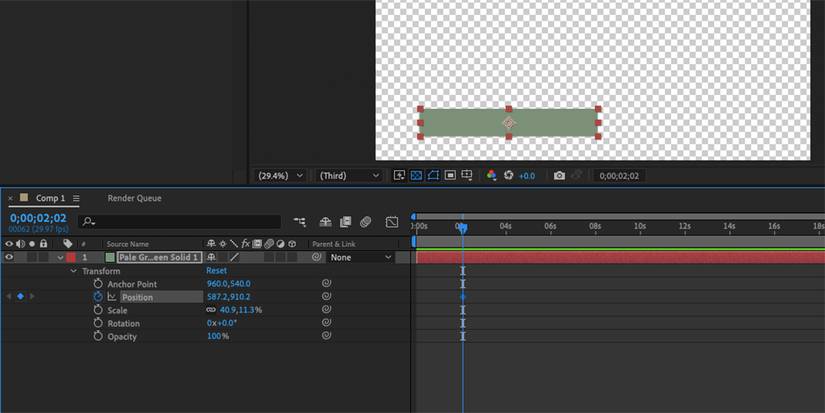Open the Parent None dropdown
The width and height of the screenshot is (825, 413).
(x=361, y=257)
